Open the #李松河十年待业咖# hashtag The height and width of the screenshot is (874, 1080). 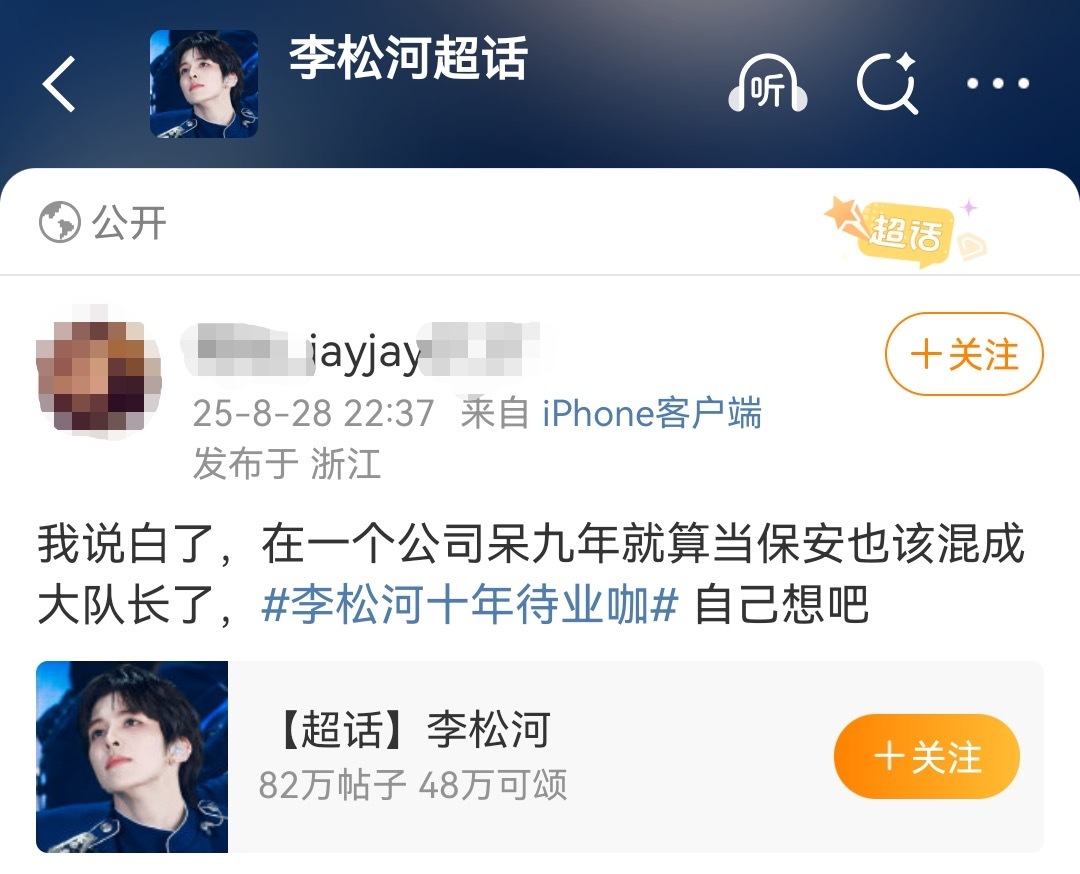pyautogui.click(x=470, y=605)
